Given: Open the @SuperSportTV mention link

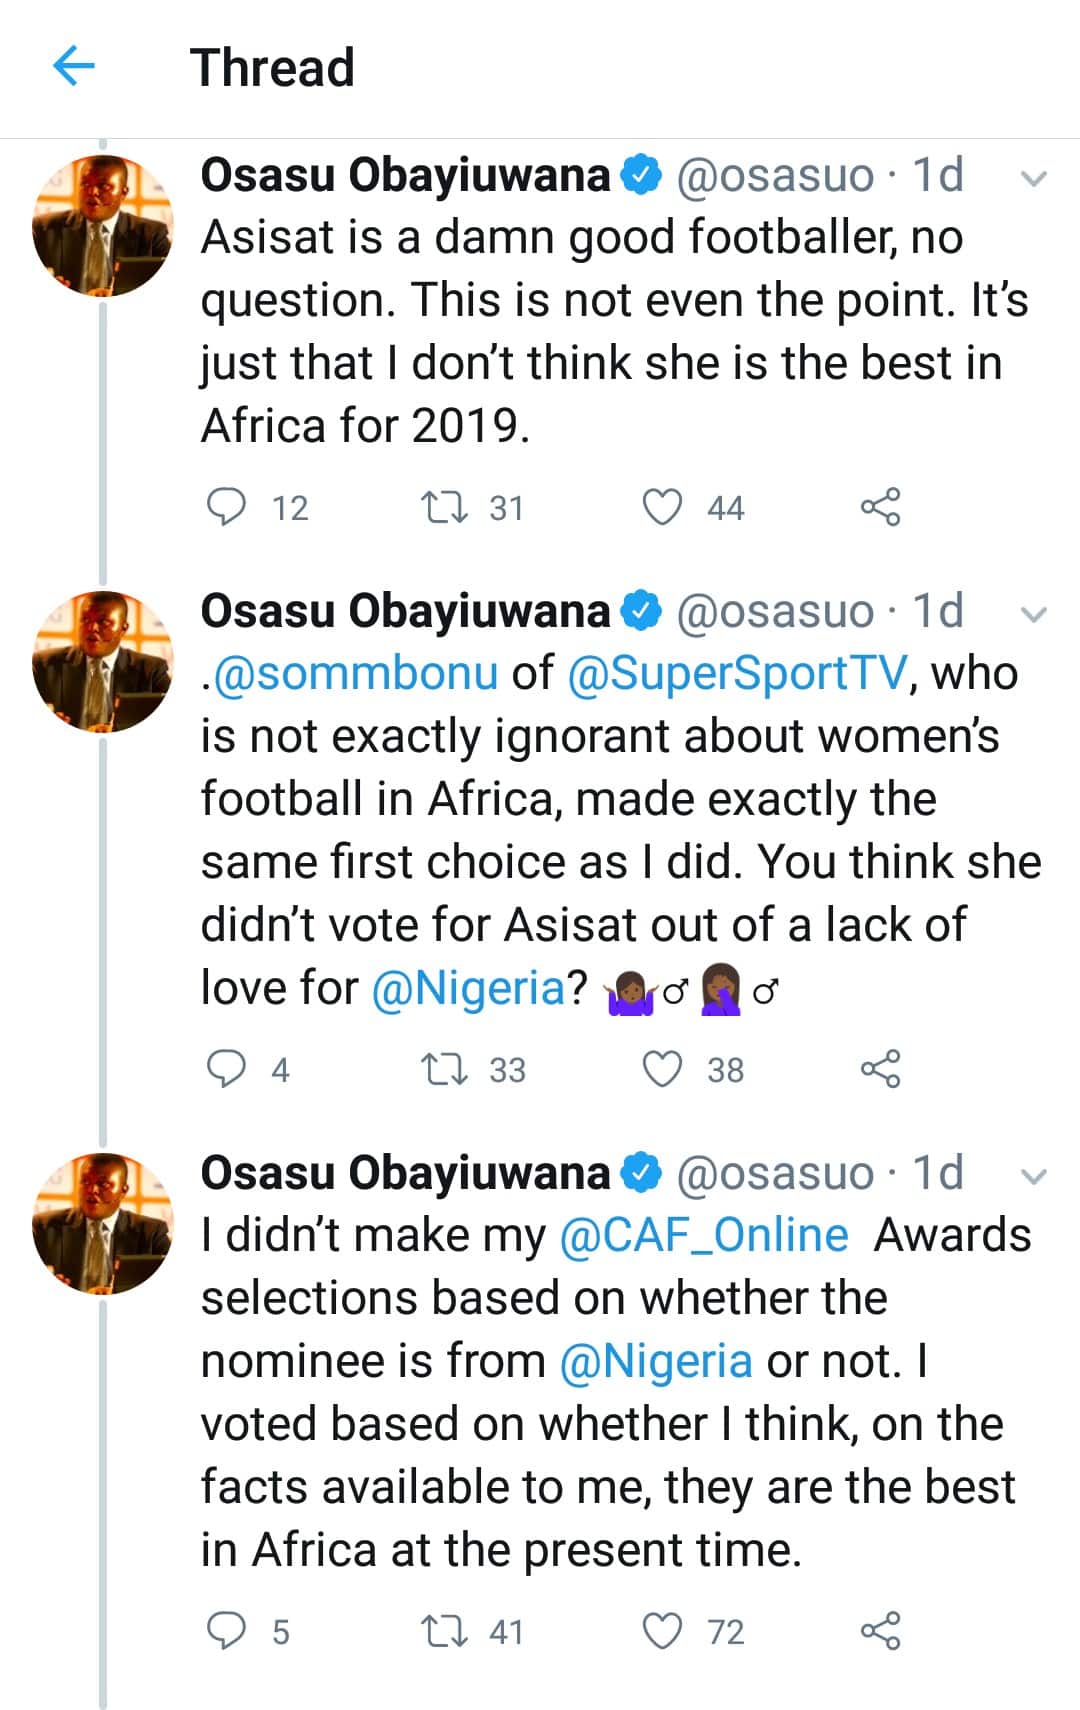Looking at the screenshot, I should coord(739,673).
